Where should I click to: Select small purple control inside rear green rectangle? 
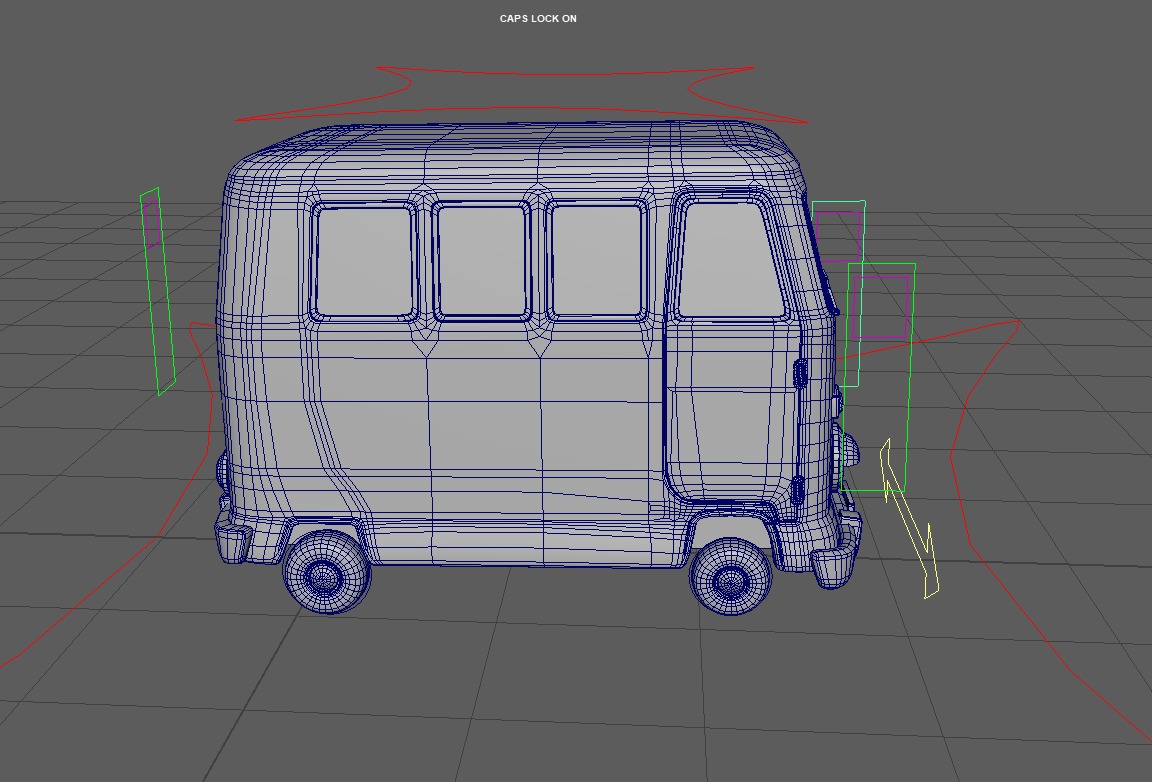pyautogui.click(x=152, y=225)
